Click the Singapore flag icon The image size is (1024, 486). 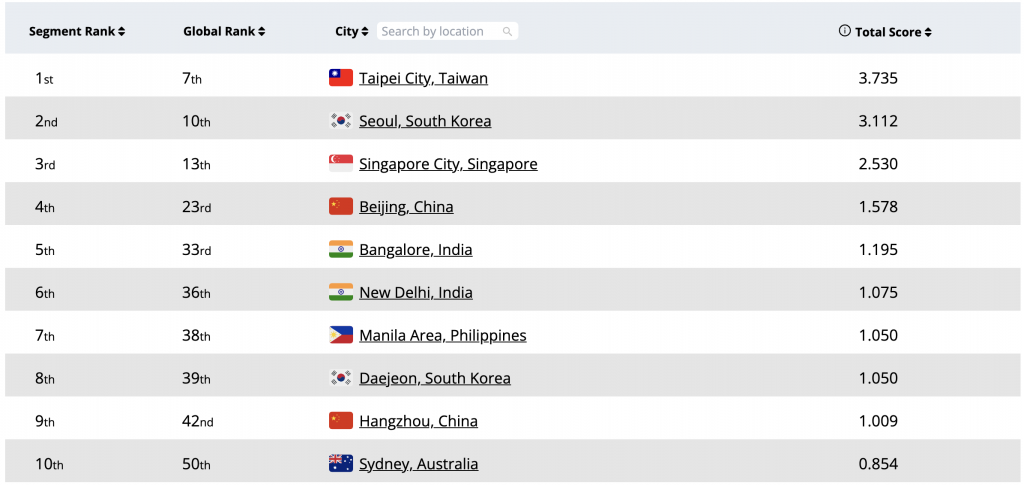341,164
